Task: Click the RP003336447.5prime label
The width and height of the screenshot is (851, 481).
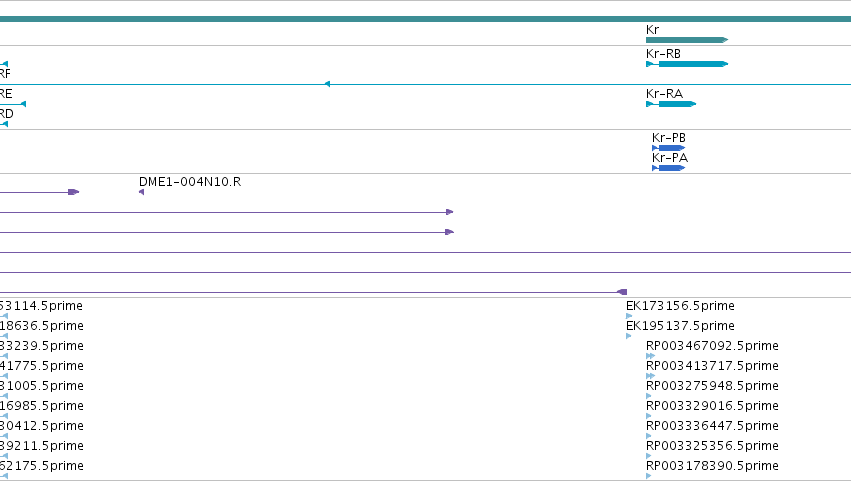Action: (712, 426)
